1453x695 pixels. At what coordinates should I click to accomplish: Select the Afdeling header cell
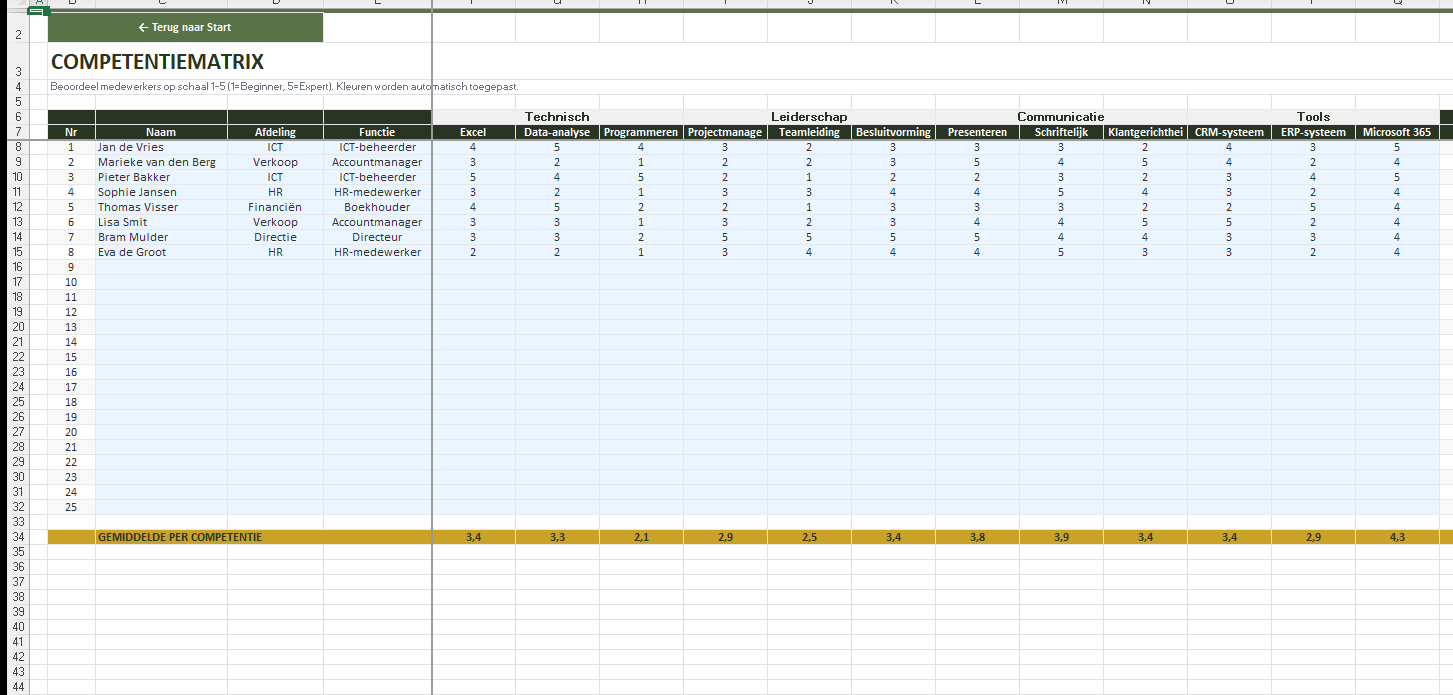pyautogui.click(x=275, y=132)
